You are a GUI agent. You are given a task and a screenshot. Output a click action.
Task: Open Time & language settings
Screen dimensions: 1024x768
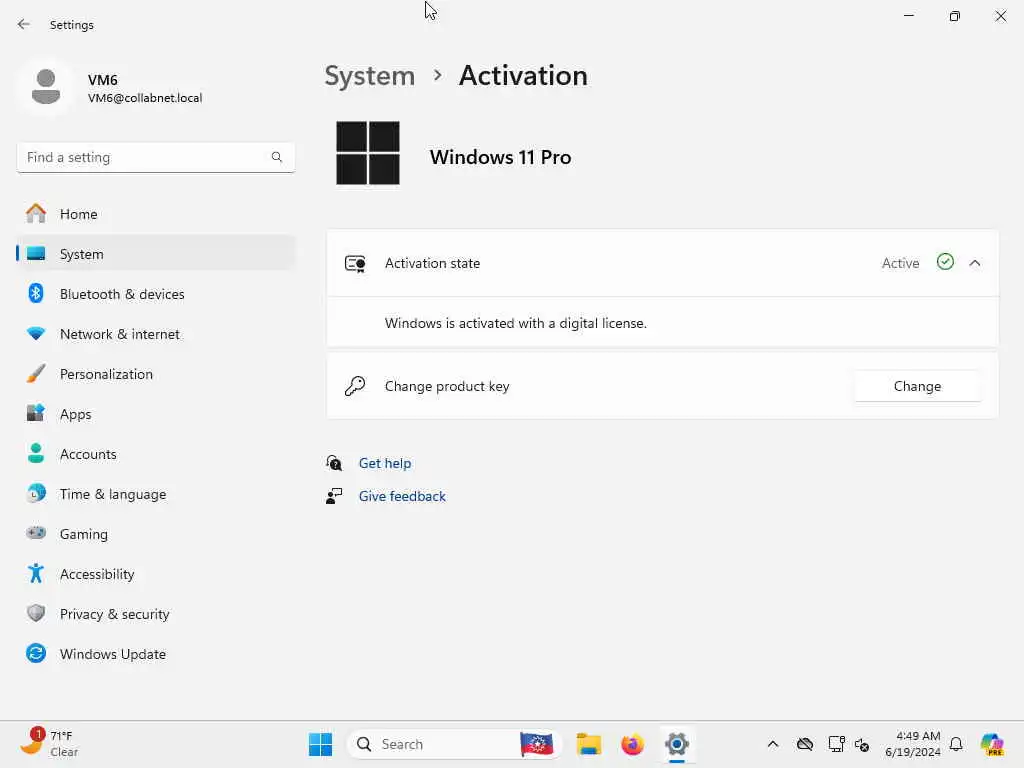point(155,494)
